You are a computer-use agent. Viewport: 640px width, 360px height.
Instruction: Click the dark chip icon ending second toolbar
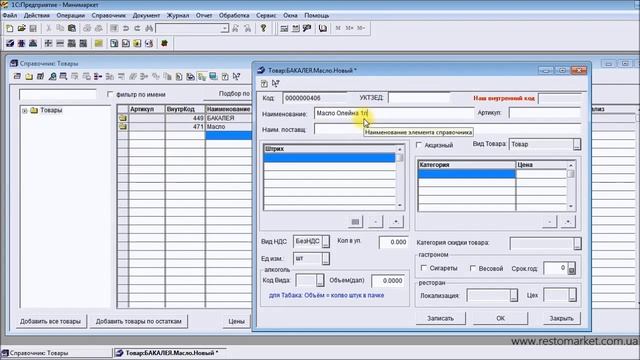coord(164,43)
